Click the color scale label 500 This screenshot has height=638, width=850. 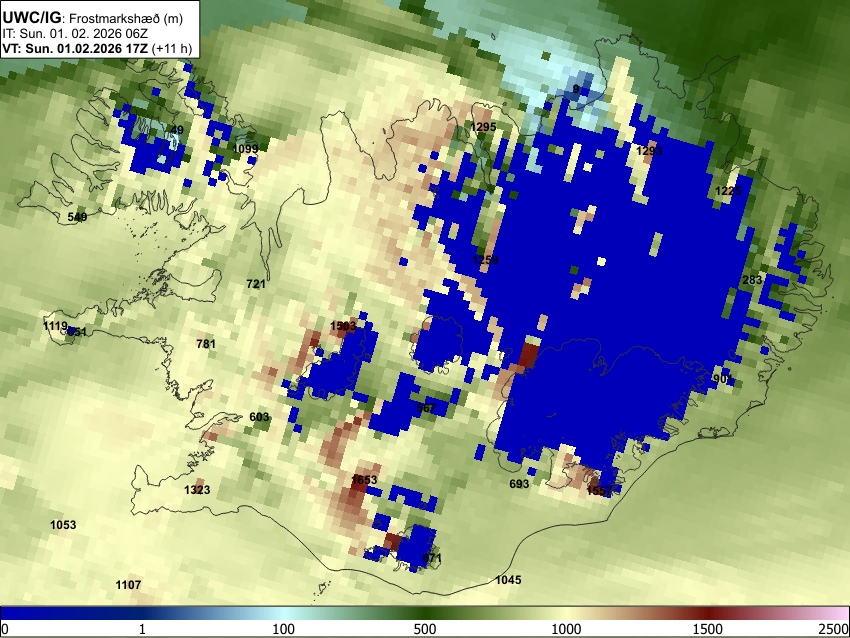[x=425, y=629]
